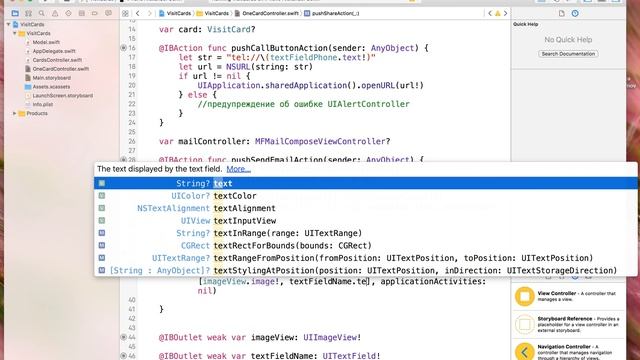Viewport: 640px width, 360px height.
Task: Open the Symbol navigator icon
Action: pyautogui.click(x=29, y=13)
